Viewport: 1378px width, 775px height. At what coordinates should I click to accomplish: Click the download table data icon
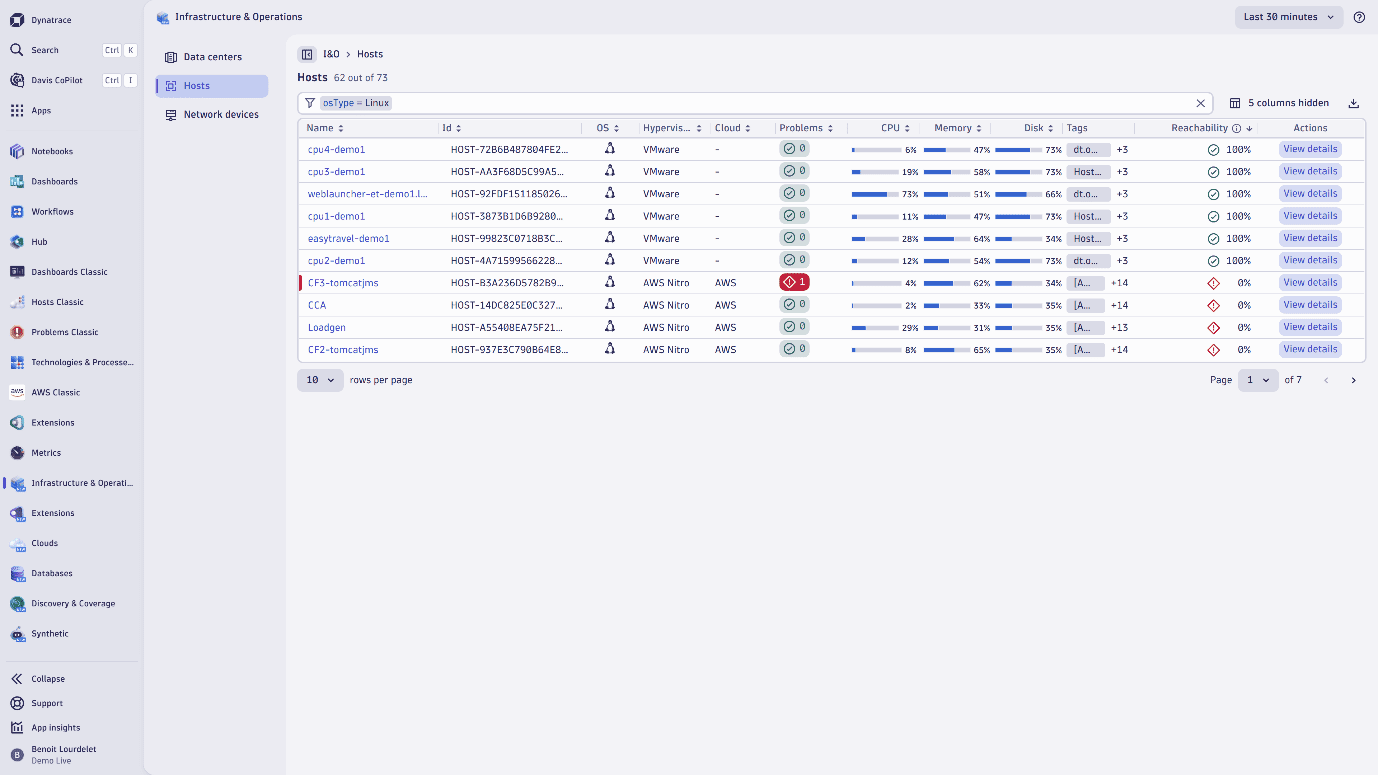(x=1354, y=103)
